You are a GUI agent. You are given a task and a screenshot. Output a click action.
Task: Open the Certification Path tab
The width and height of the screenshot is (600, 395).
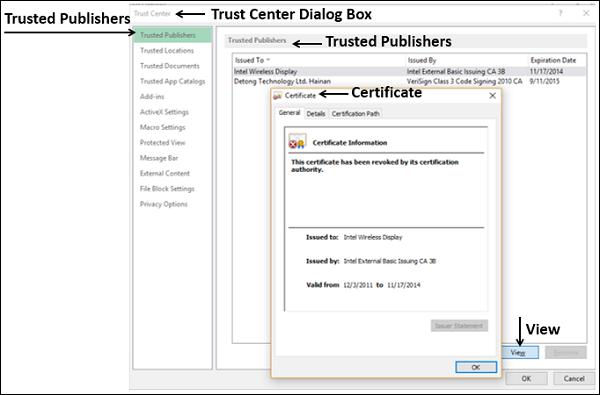pyautogui.click(x=355, y=114)
